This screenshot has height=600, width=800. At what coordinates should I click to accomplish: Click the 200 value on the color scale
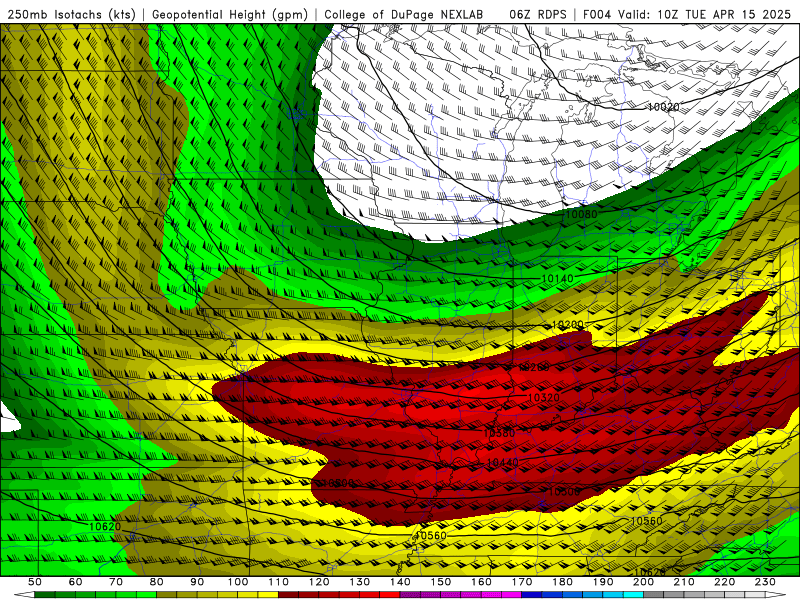[643, 582]
